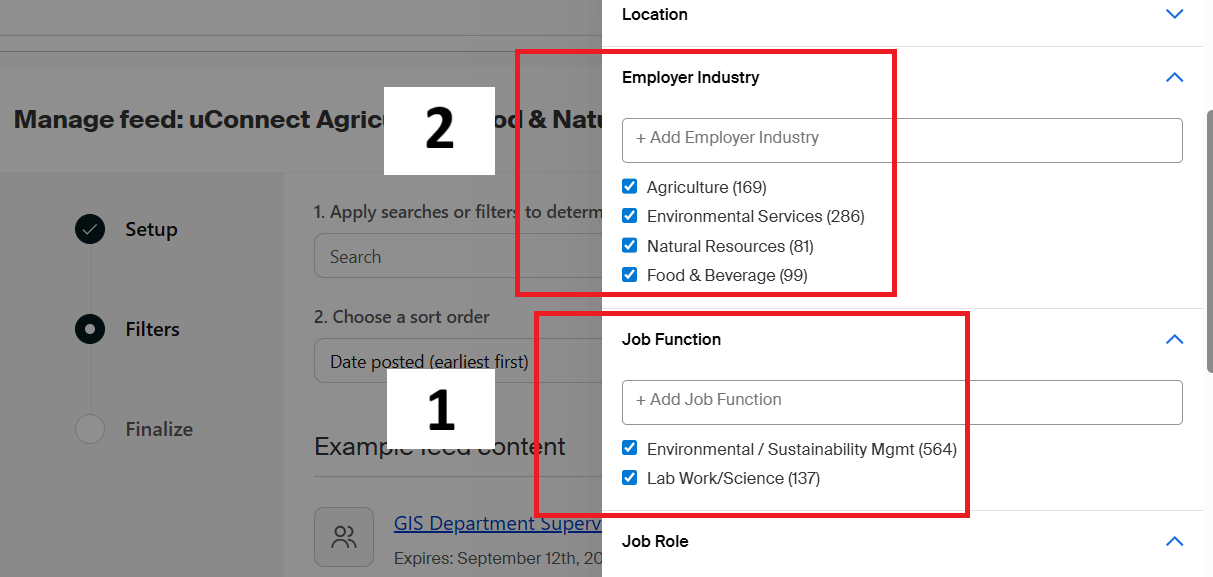Go to the Finalize step
This screenshot has height=577, width=1213.
click(159, 429)
